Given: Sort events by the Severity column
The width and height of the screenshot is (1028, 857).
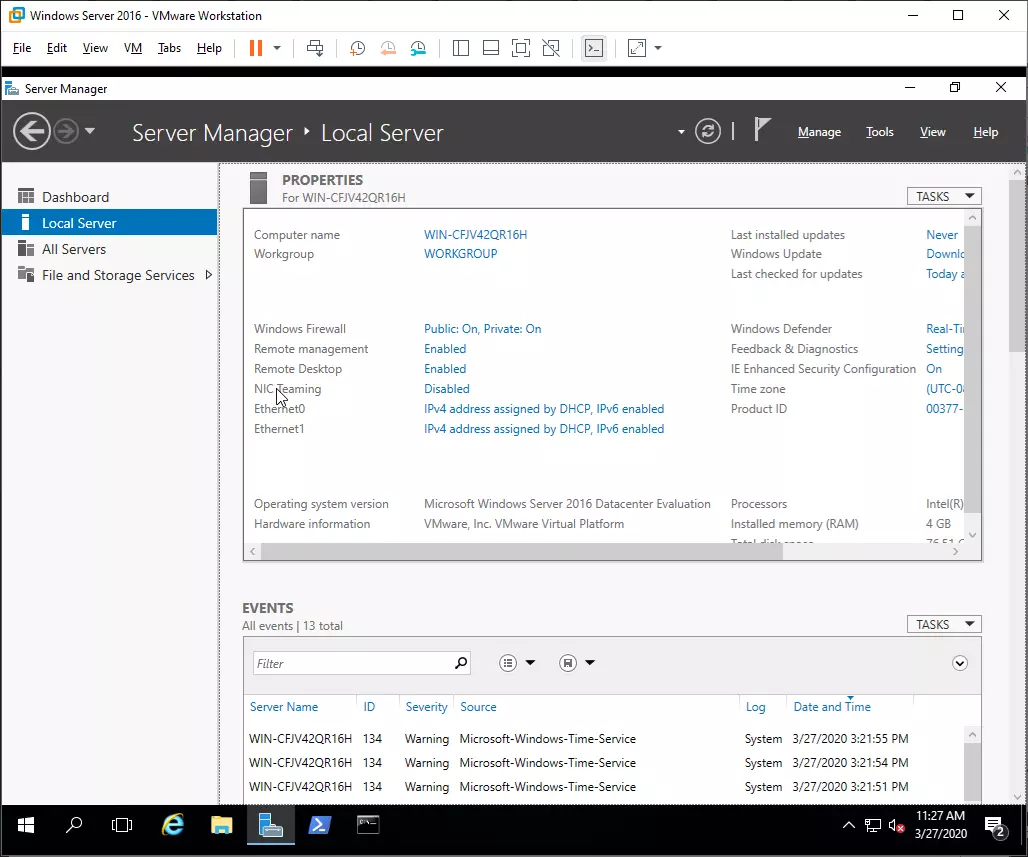Looking at the screenshot, I should click(426, 707).
